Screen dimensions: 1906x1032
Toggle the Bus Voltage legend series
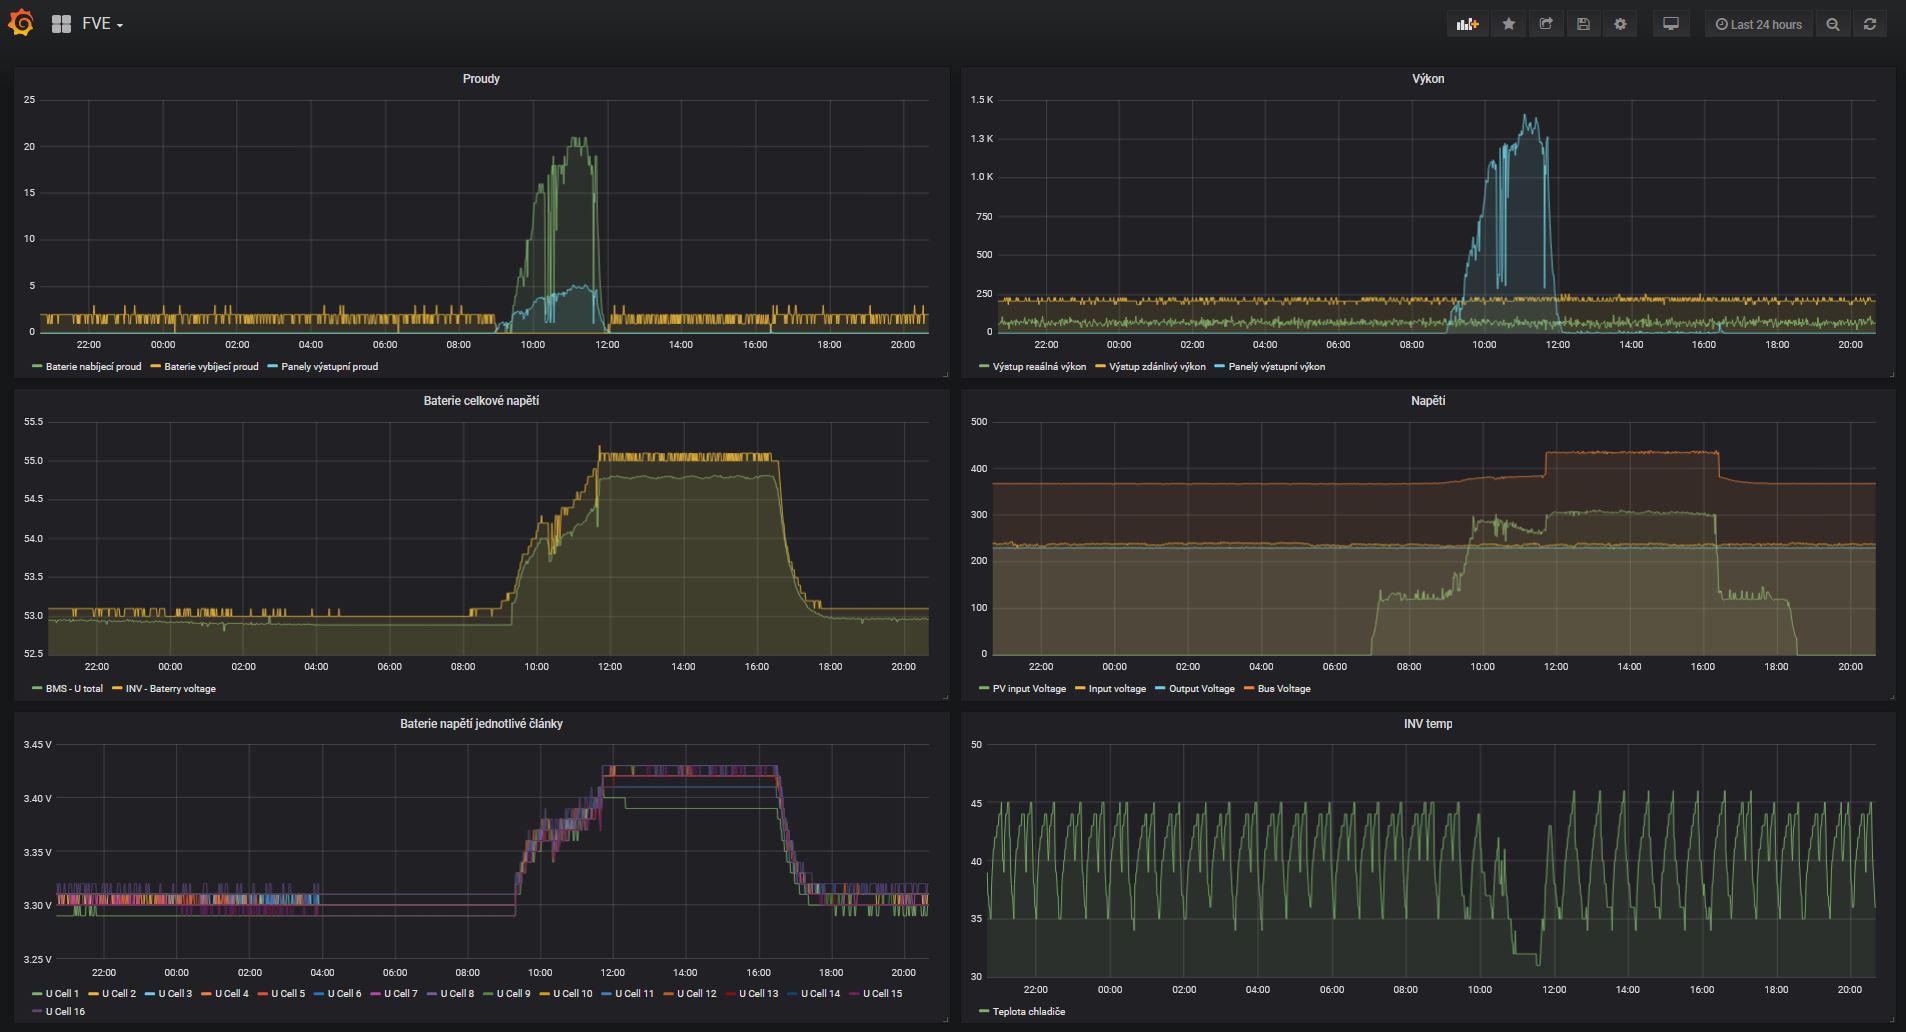1283,689
